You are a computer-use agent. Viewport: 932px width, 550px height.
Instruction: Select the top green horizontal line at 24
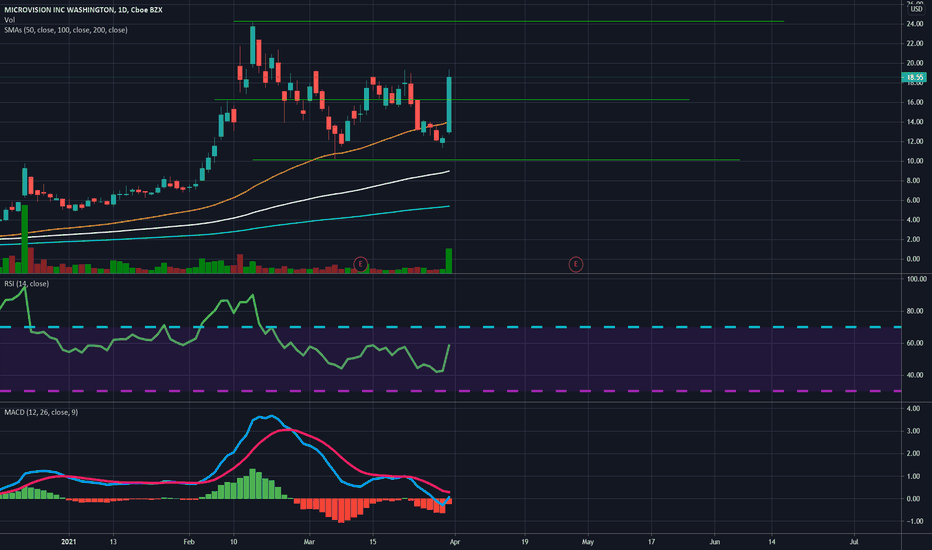pos(508,21)
